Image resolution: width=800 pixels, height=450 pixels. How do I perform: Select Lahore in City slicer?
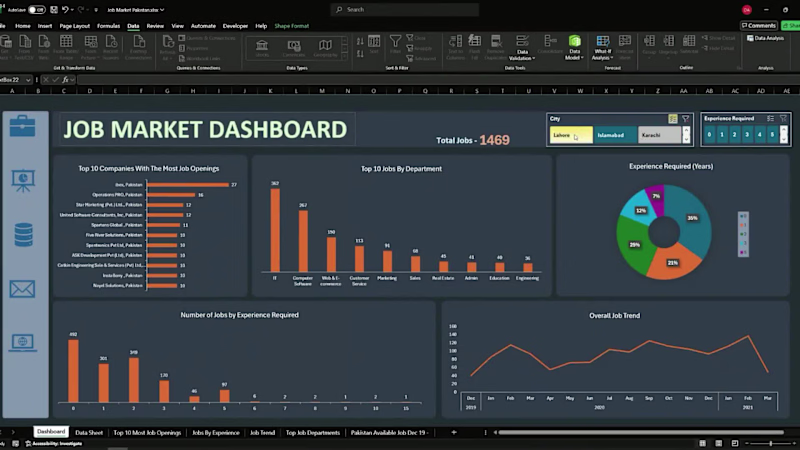pos(571,135)
